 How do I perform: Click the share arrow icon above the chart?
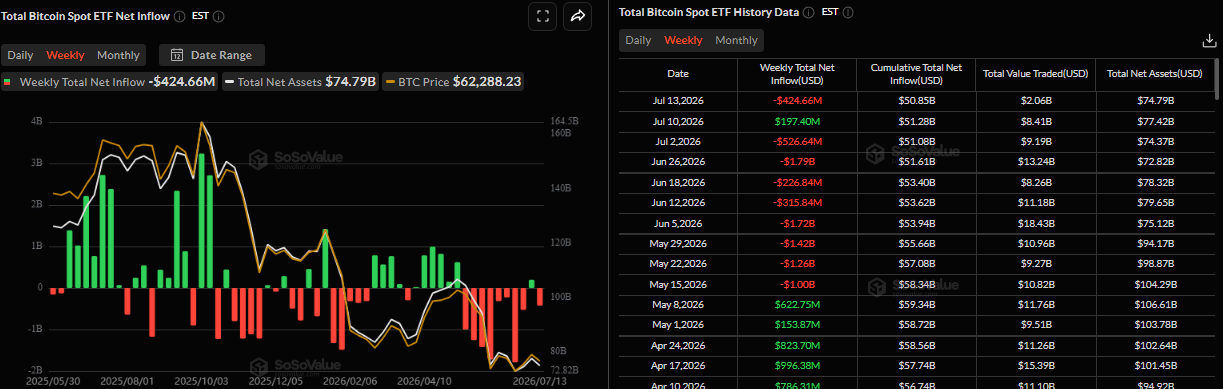coord(578,16)
